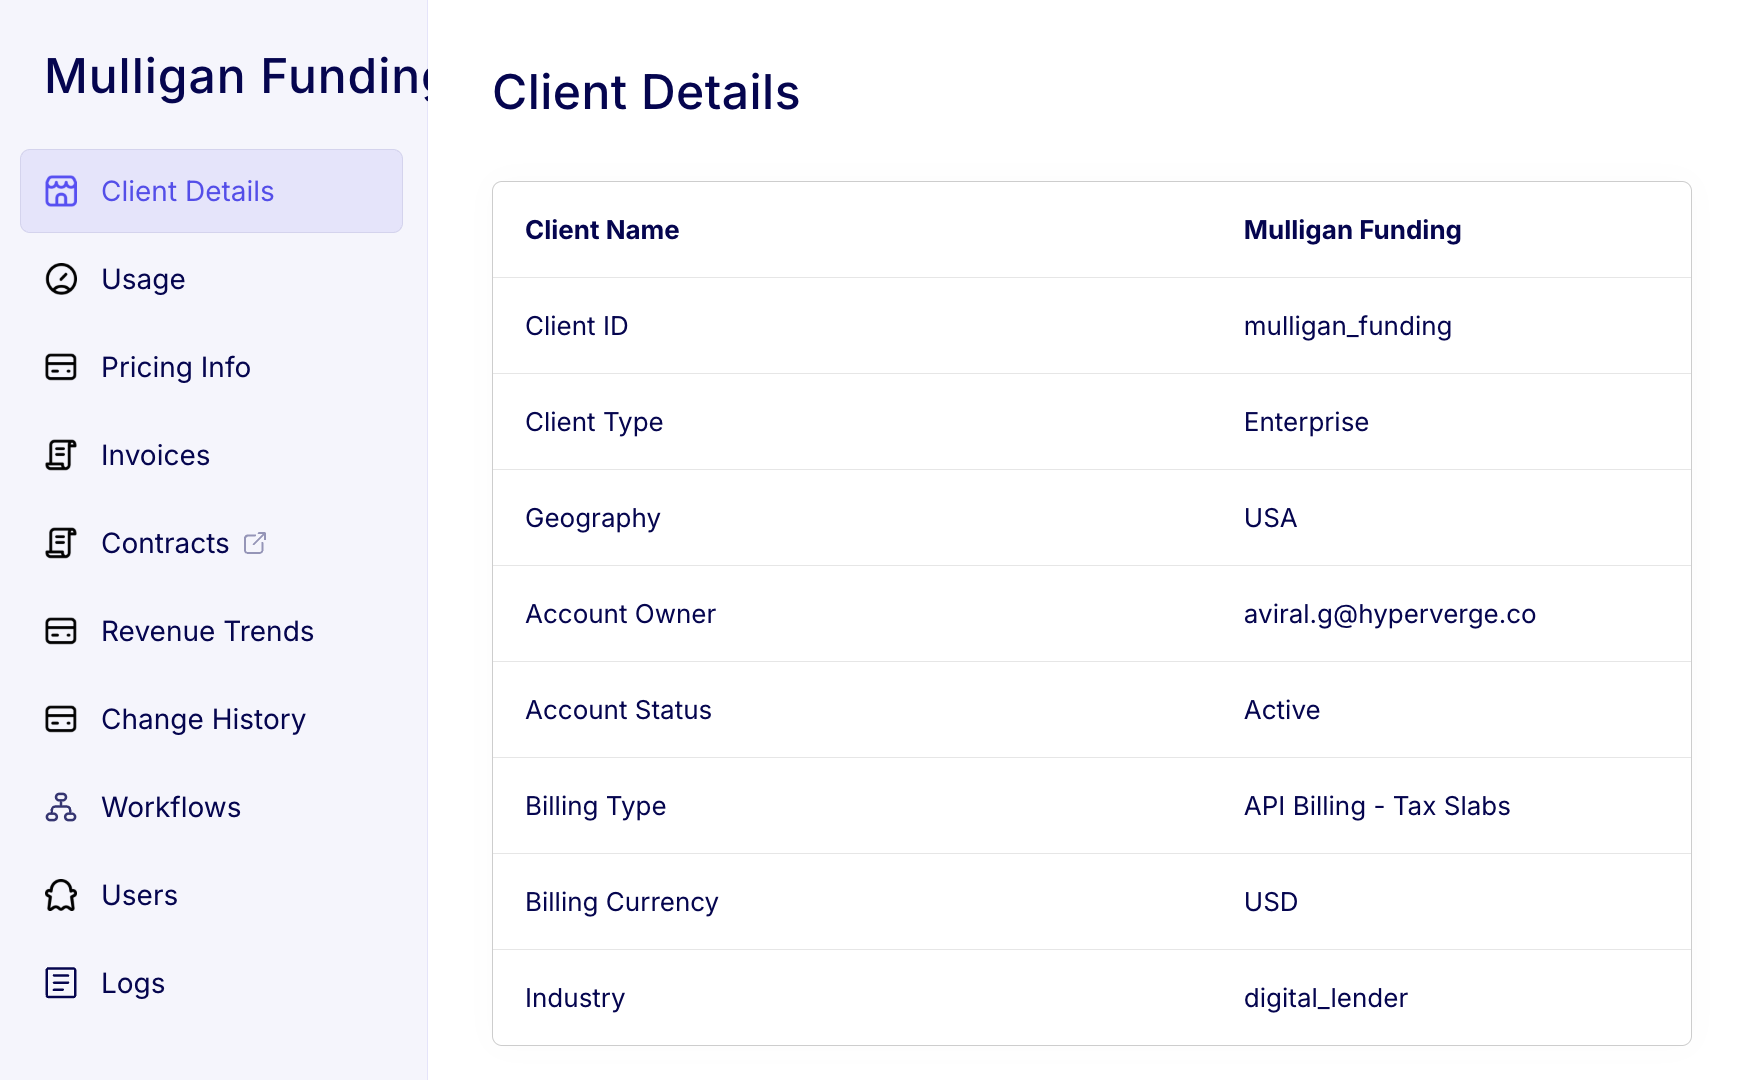
Task: Click the mulligan_funding client ID value
Action: coord(1347,326)
